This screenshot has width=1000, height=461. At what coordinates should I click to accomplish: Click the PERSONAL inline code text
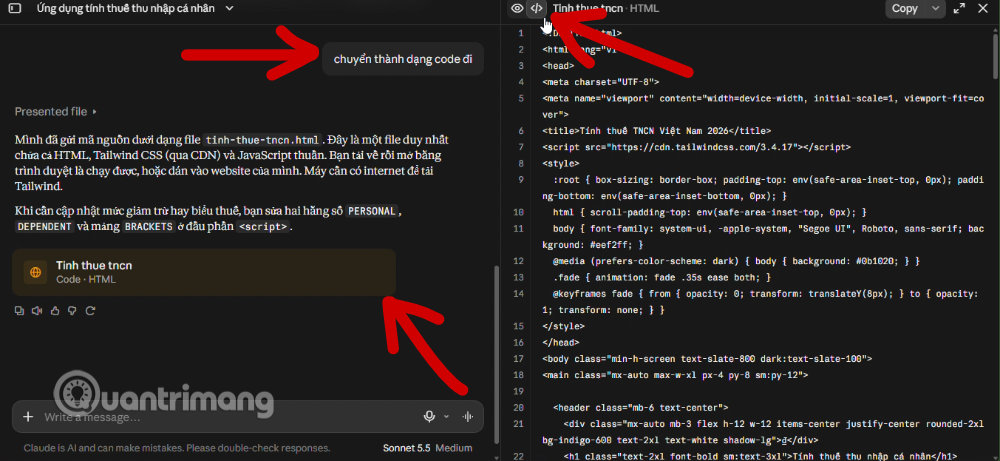[372, 212]
